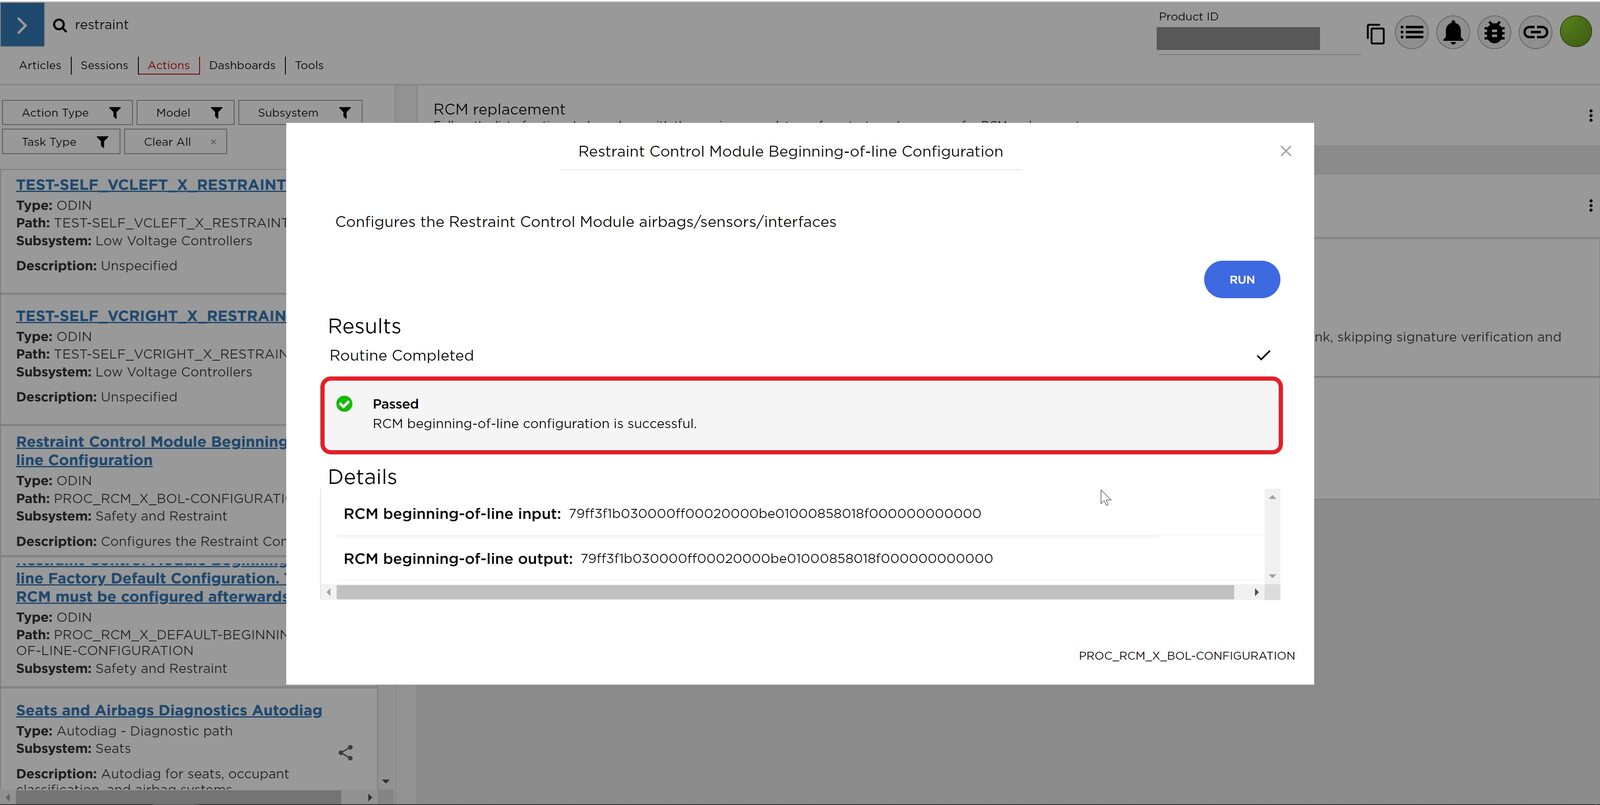Viewport: 1600px width, 805px height.
Task: Open the Subsystem filter dropdown
Action: point(300,113)
